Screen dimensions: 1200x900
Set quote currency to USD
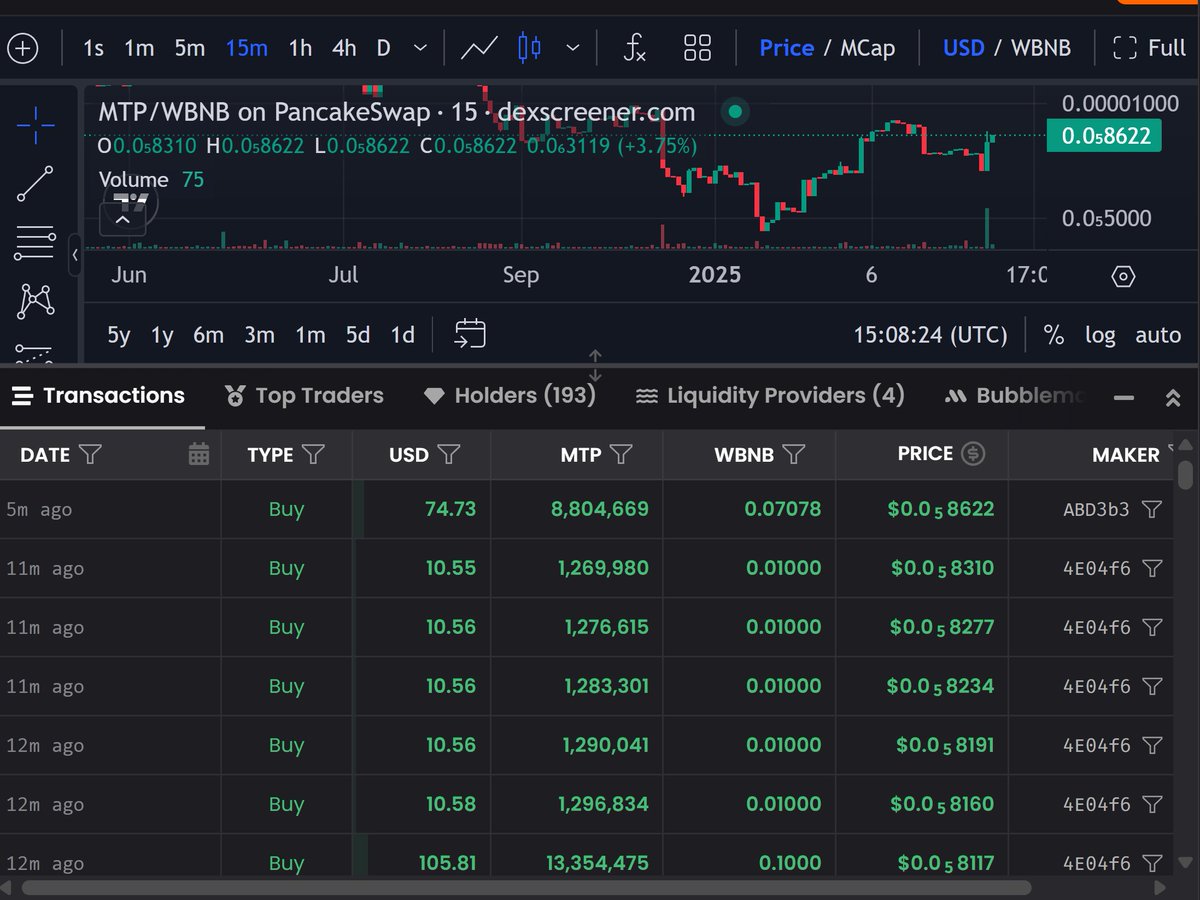963,48
